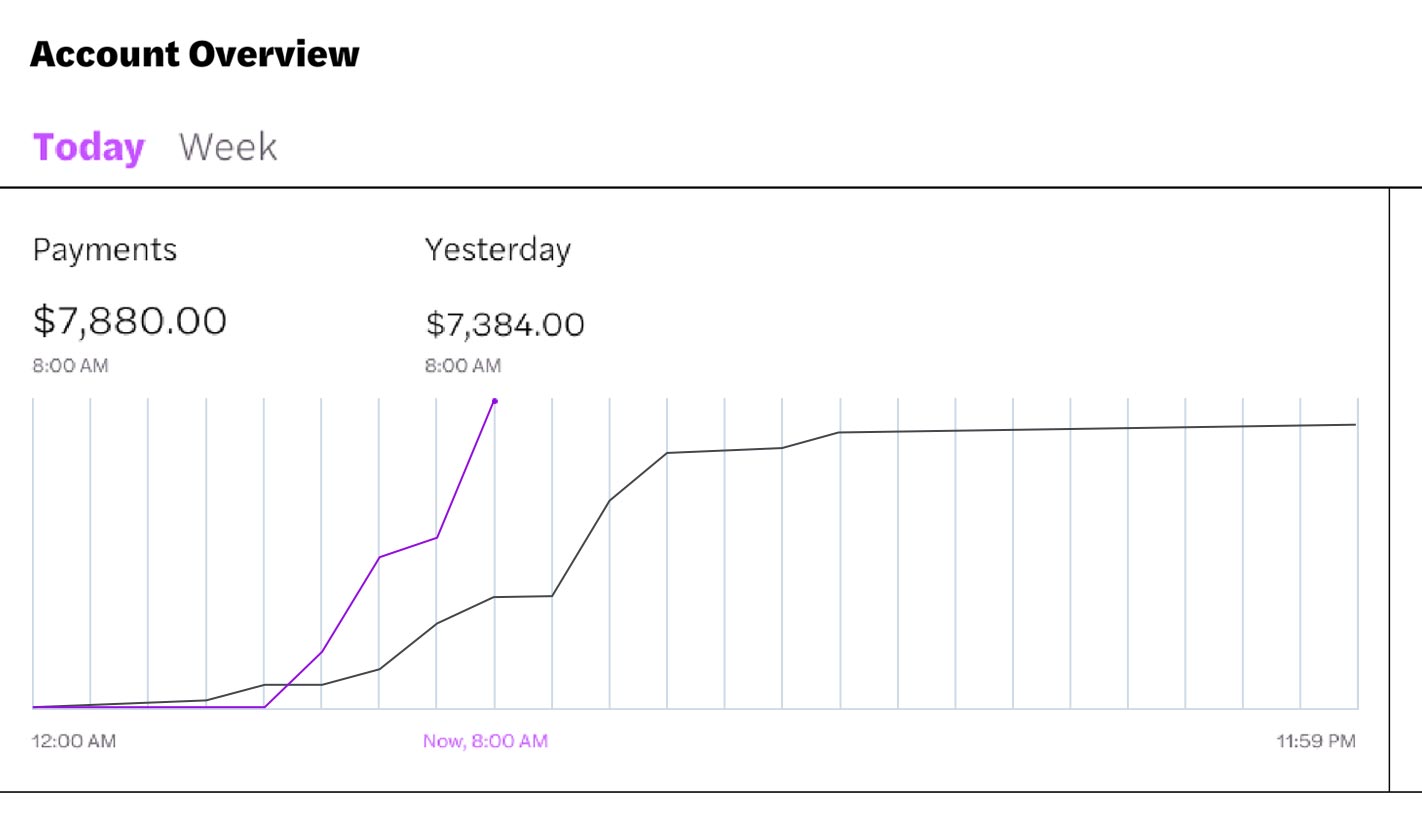1422x834 pixels.
Task: Click the Payments label
Action: point(105,250)
